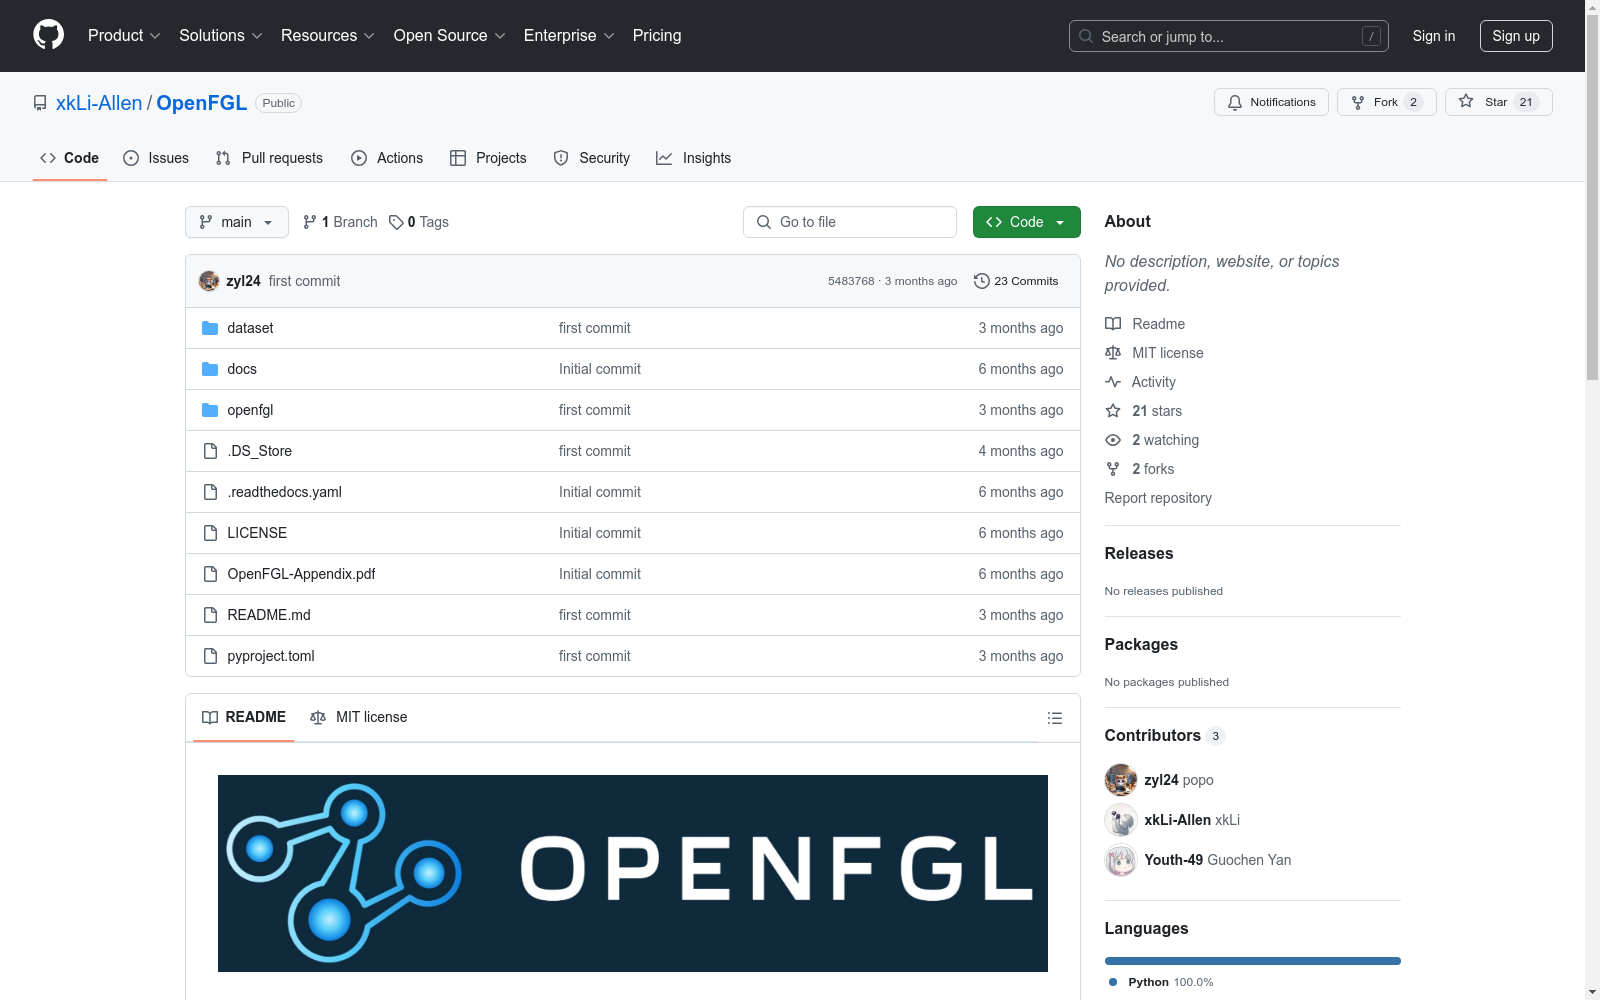The height and width of the screenshot is (1000, 1600).
Task: Click the Notifications bell button
Action: pyautogui.click(x=1271, y=102)
